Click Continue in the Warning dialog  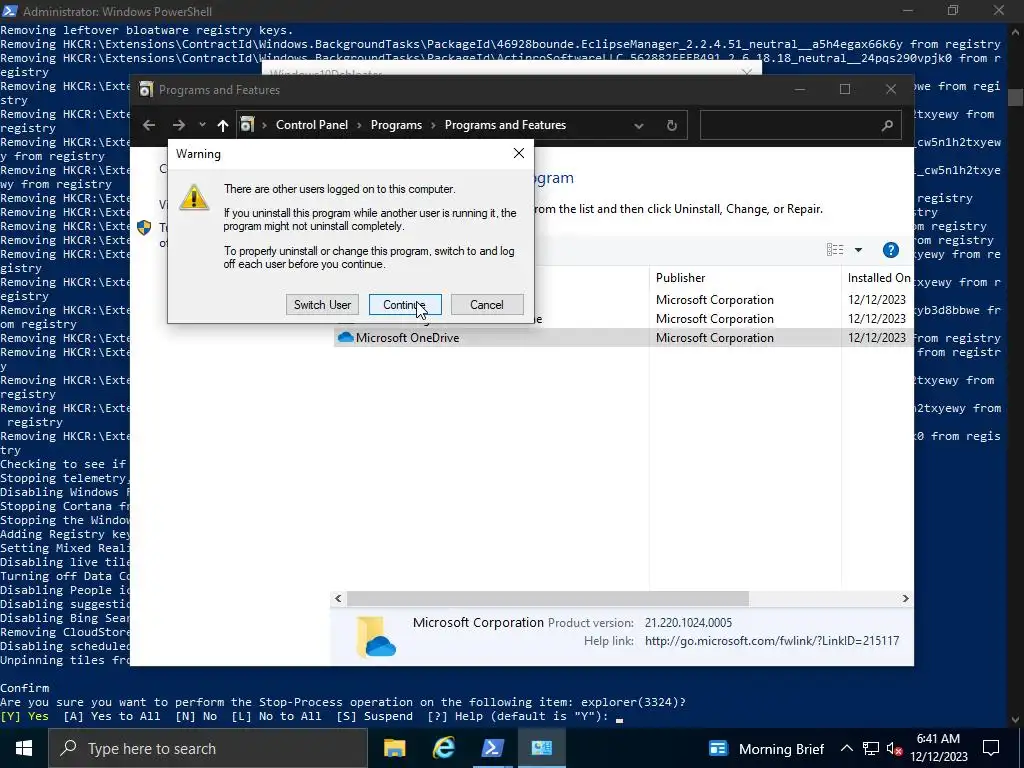pos(405,304)
